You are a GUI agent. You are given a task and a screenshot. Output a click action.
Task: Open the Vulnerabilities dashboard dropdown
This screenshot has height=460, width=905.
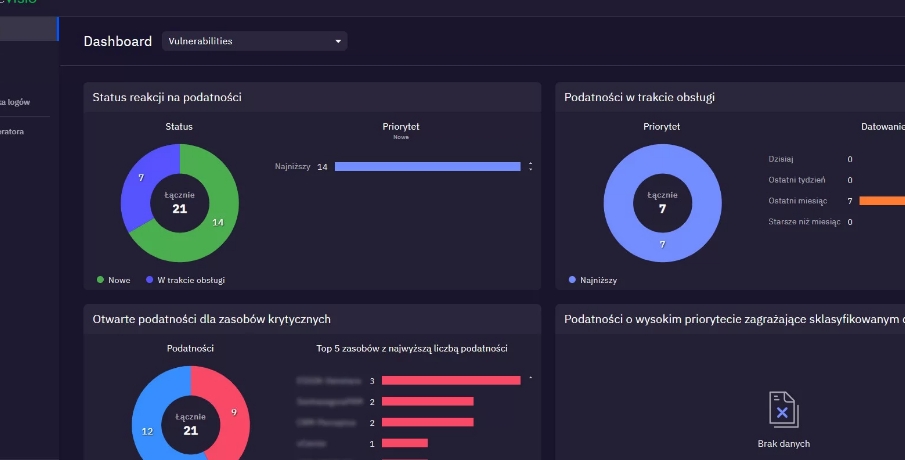point(253,41)
